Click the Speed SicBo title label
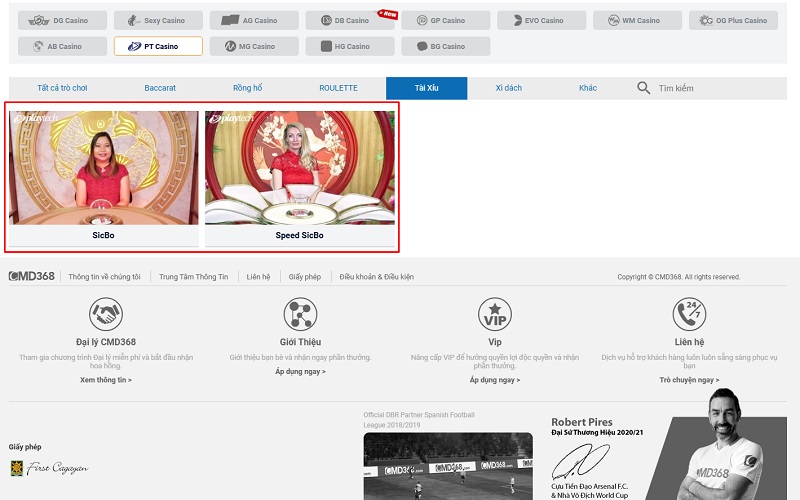800x500 pixels. pos(299,235)
